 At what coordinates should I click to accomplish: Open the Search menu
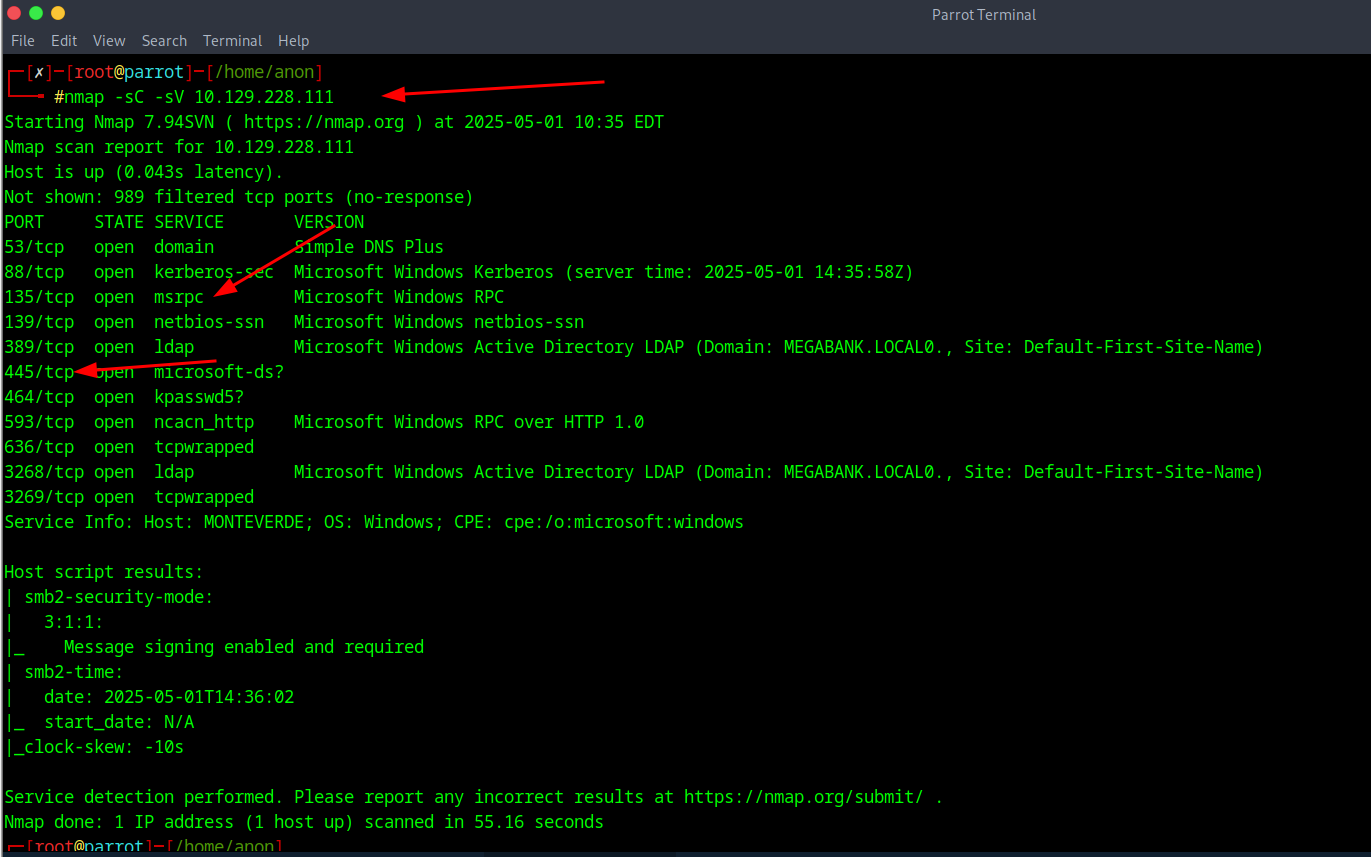[164, 41]
